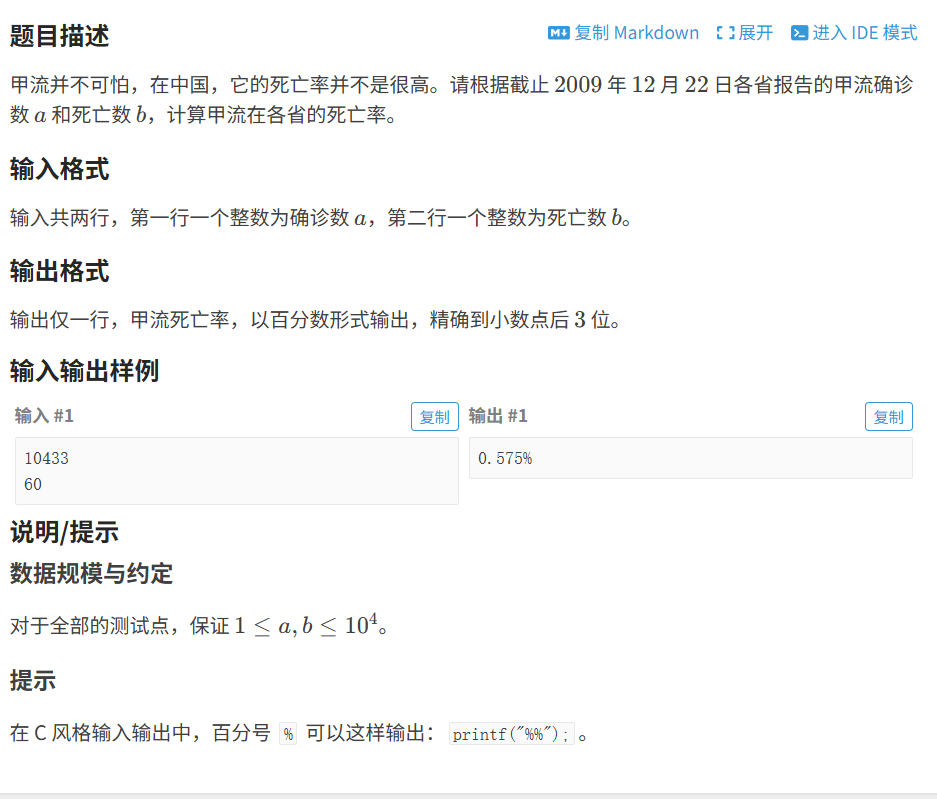Click the Markdown copy icon
The width and height of the screenshot is (937, 799).
(x=559, y=33)
